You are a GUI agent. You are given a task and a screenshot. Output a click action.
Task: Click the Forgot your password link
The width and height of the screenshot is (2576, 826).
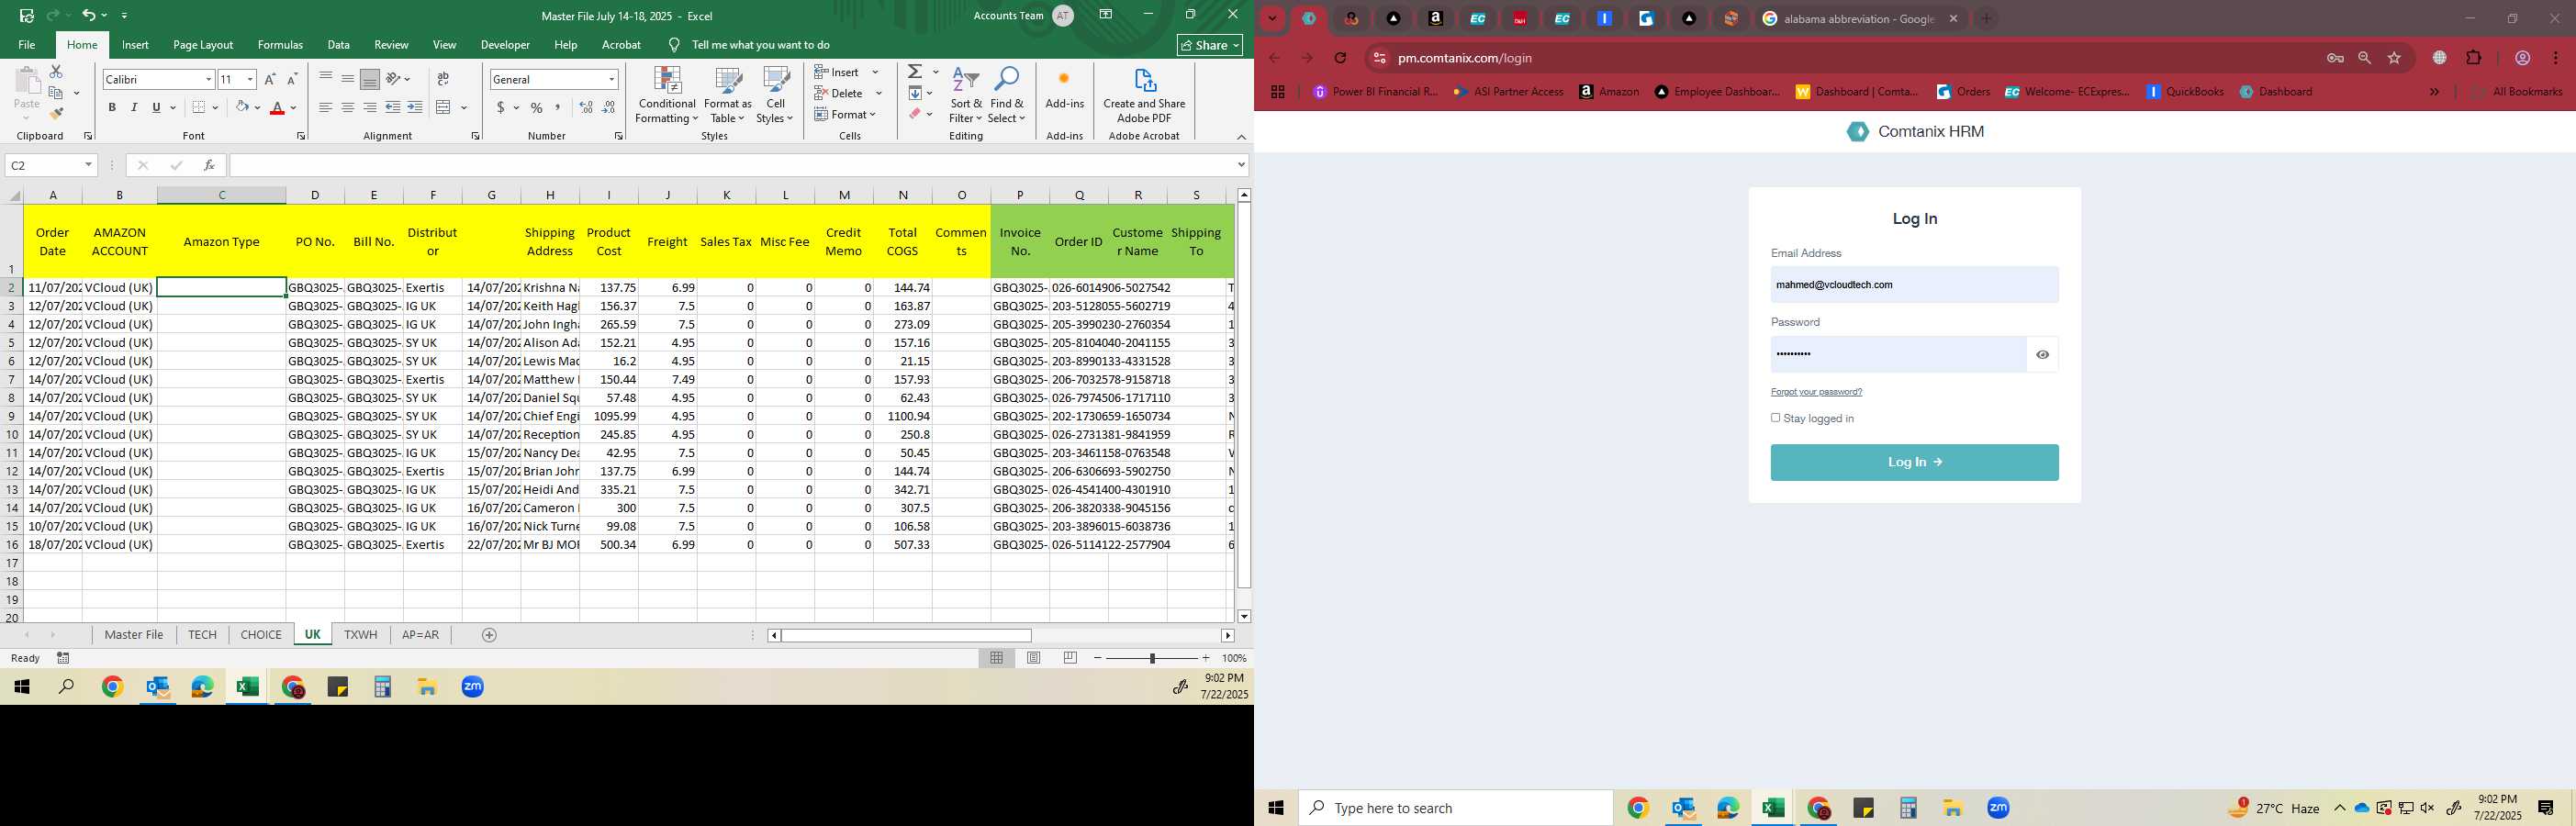click(1816, 392)
